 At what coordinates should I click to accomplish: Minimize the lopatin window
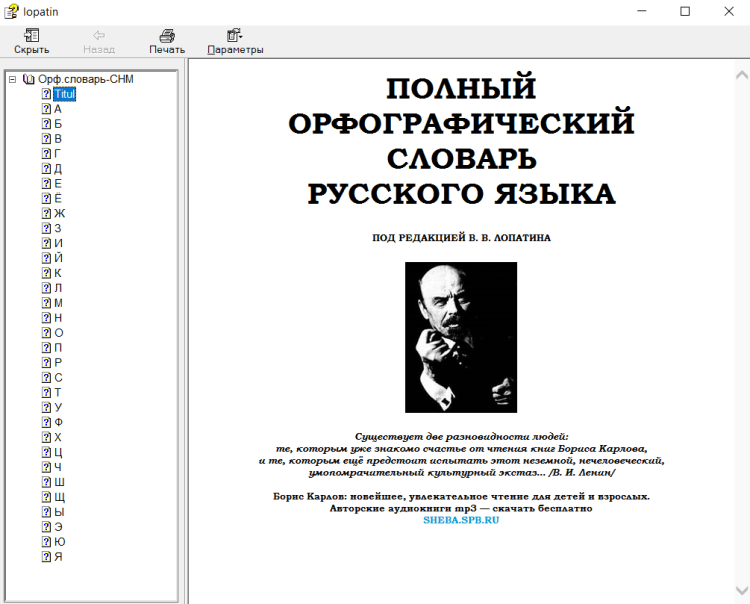(642, 11)
